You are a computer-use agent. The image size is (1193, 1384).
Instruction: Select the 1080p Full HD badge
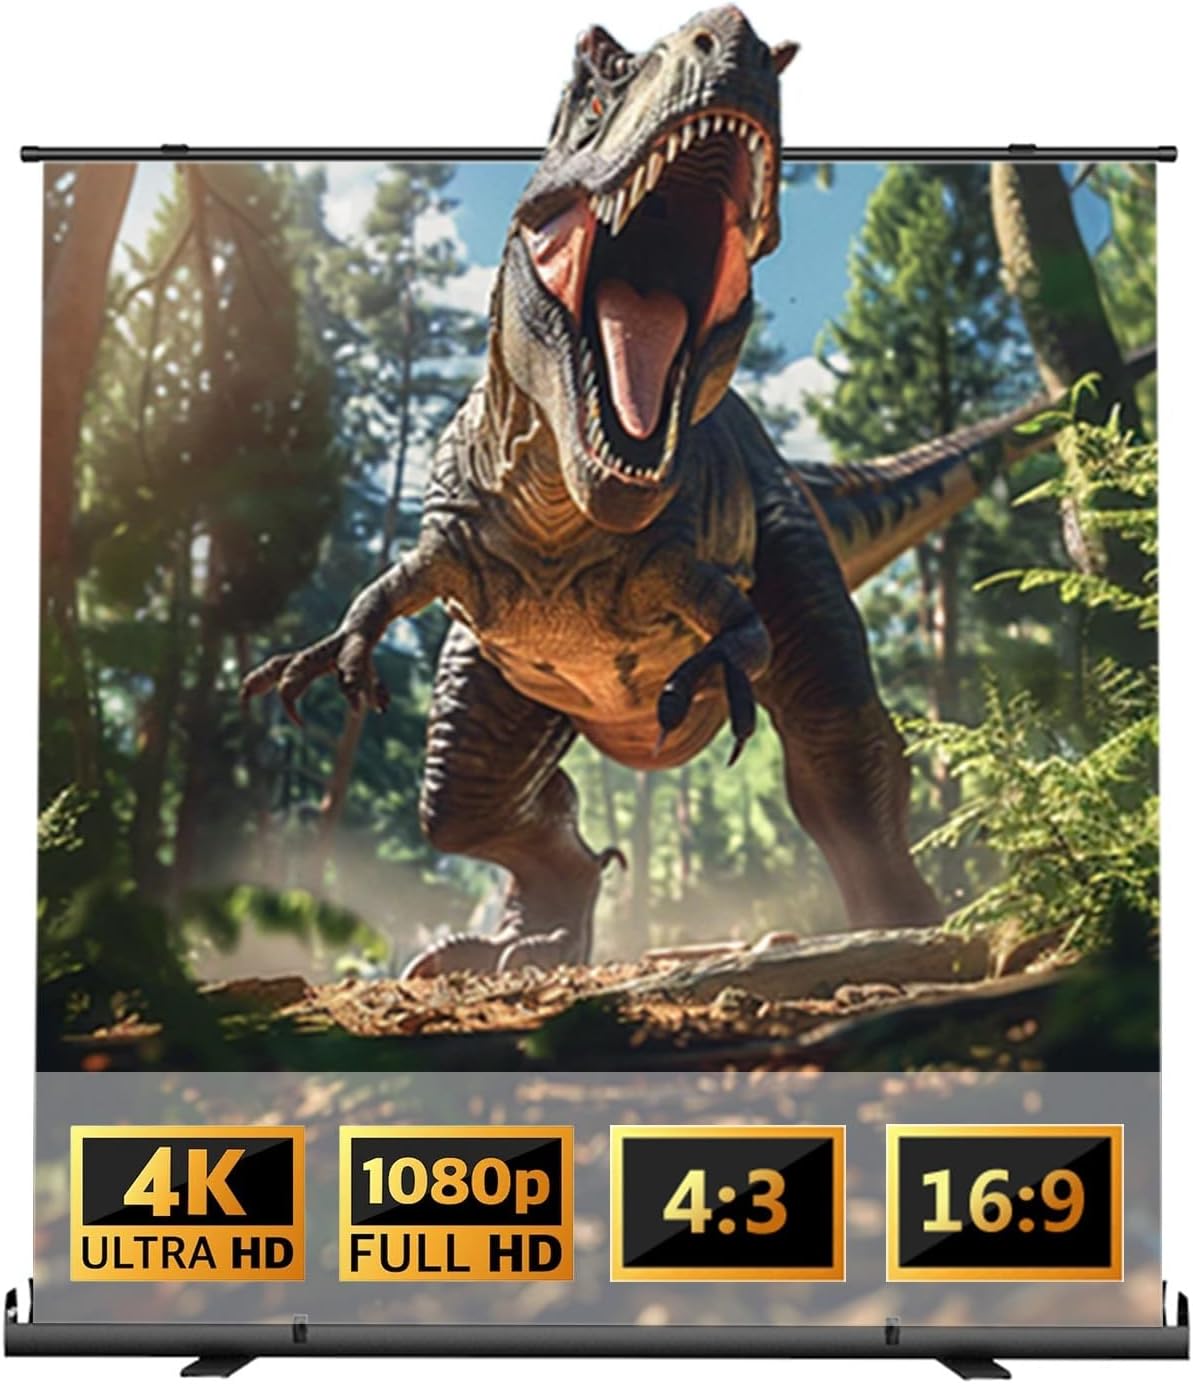456,1203
